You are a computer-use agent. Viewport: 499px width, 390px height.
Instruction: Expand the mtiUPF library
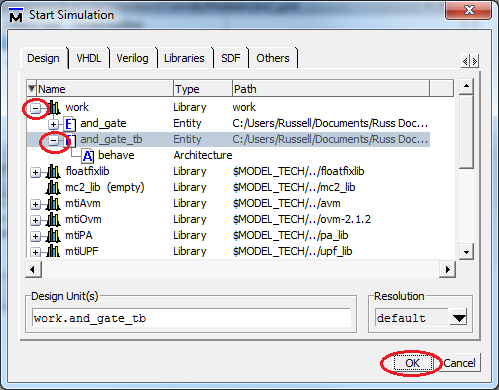click(x=35, y=252)
